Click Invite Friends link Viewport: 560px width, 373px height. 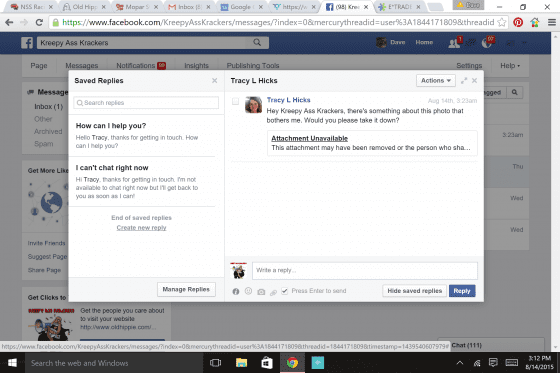pyautogui.click(x=46, y=243)
